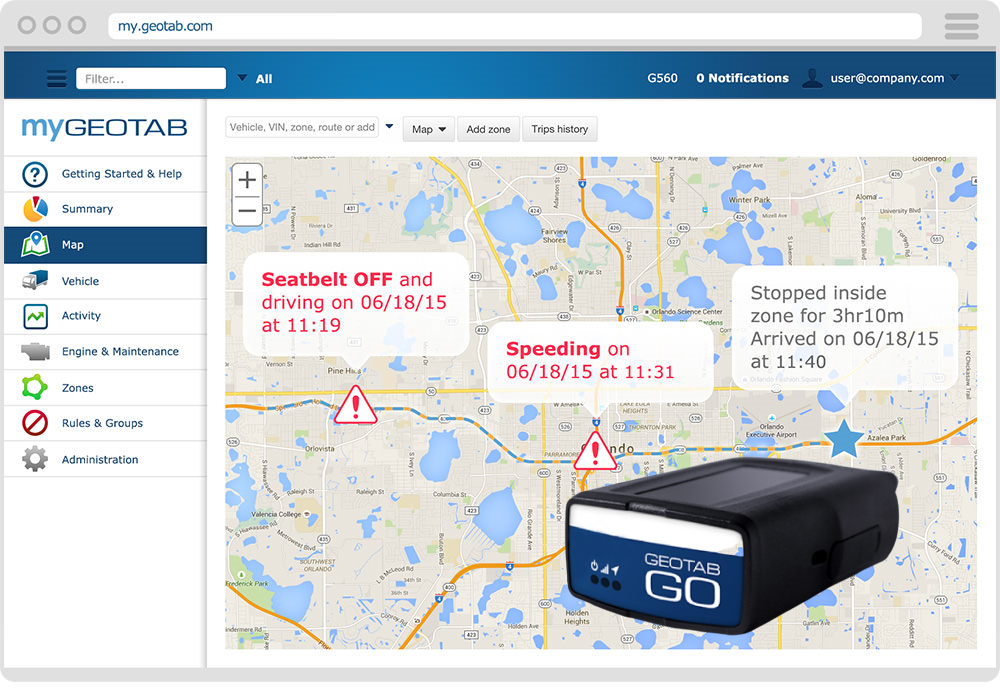This screenshot has height=688, width=1000.
Task: Click the G560 database label
Action: click(662, 78)
